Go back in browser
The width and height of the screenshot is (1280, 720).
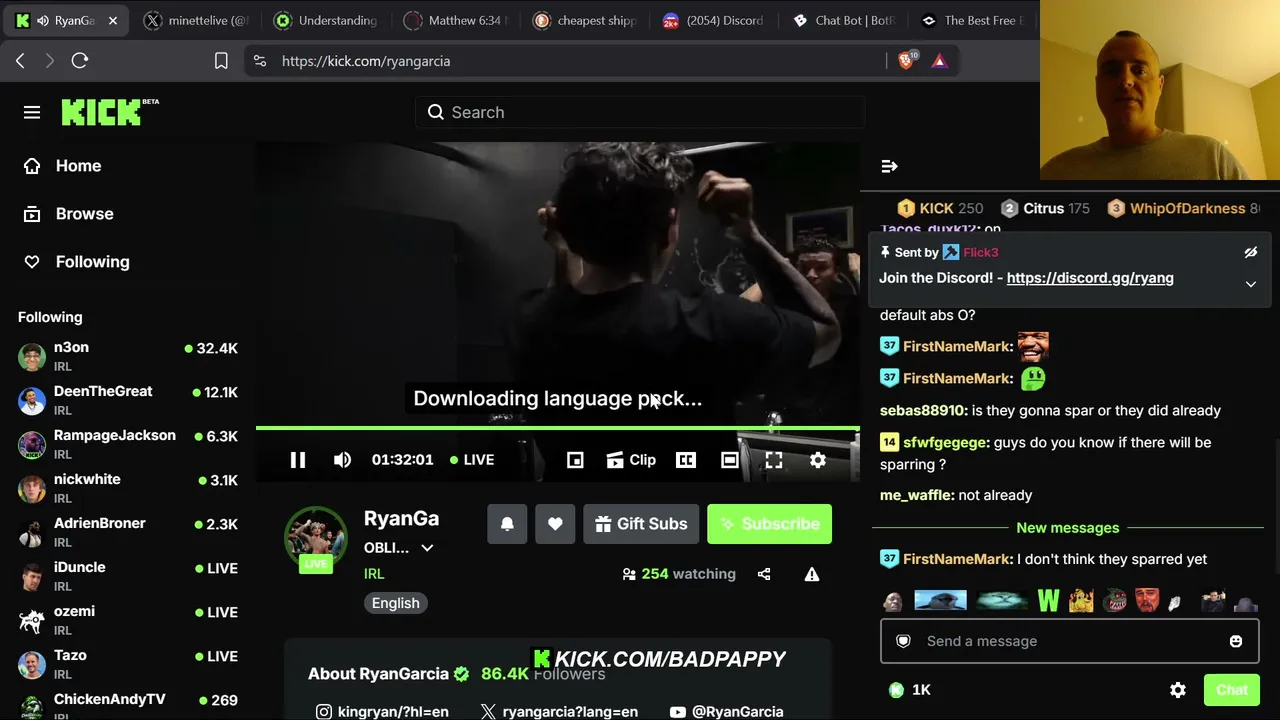20,61
